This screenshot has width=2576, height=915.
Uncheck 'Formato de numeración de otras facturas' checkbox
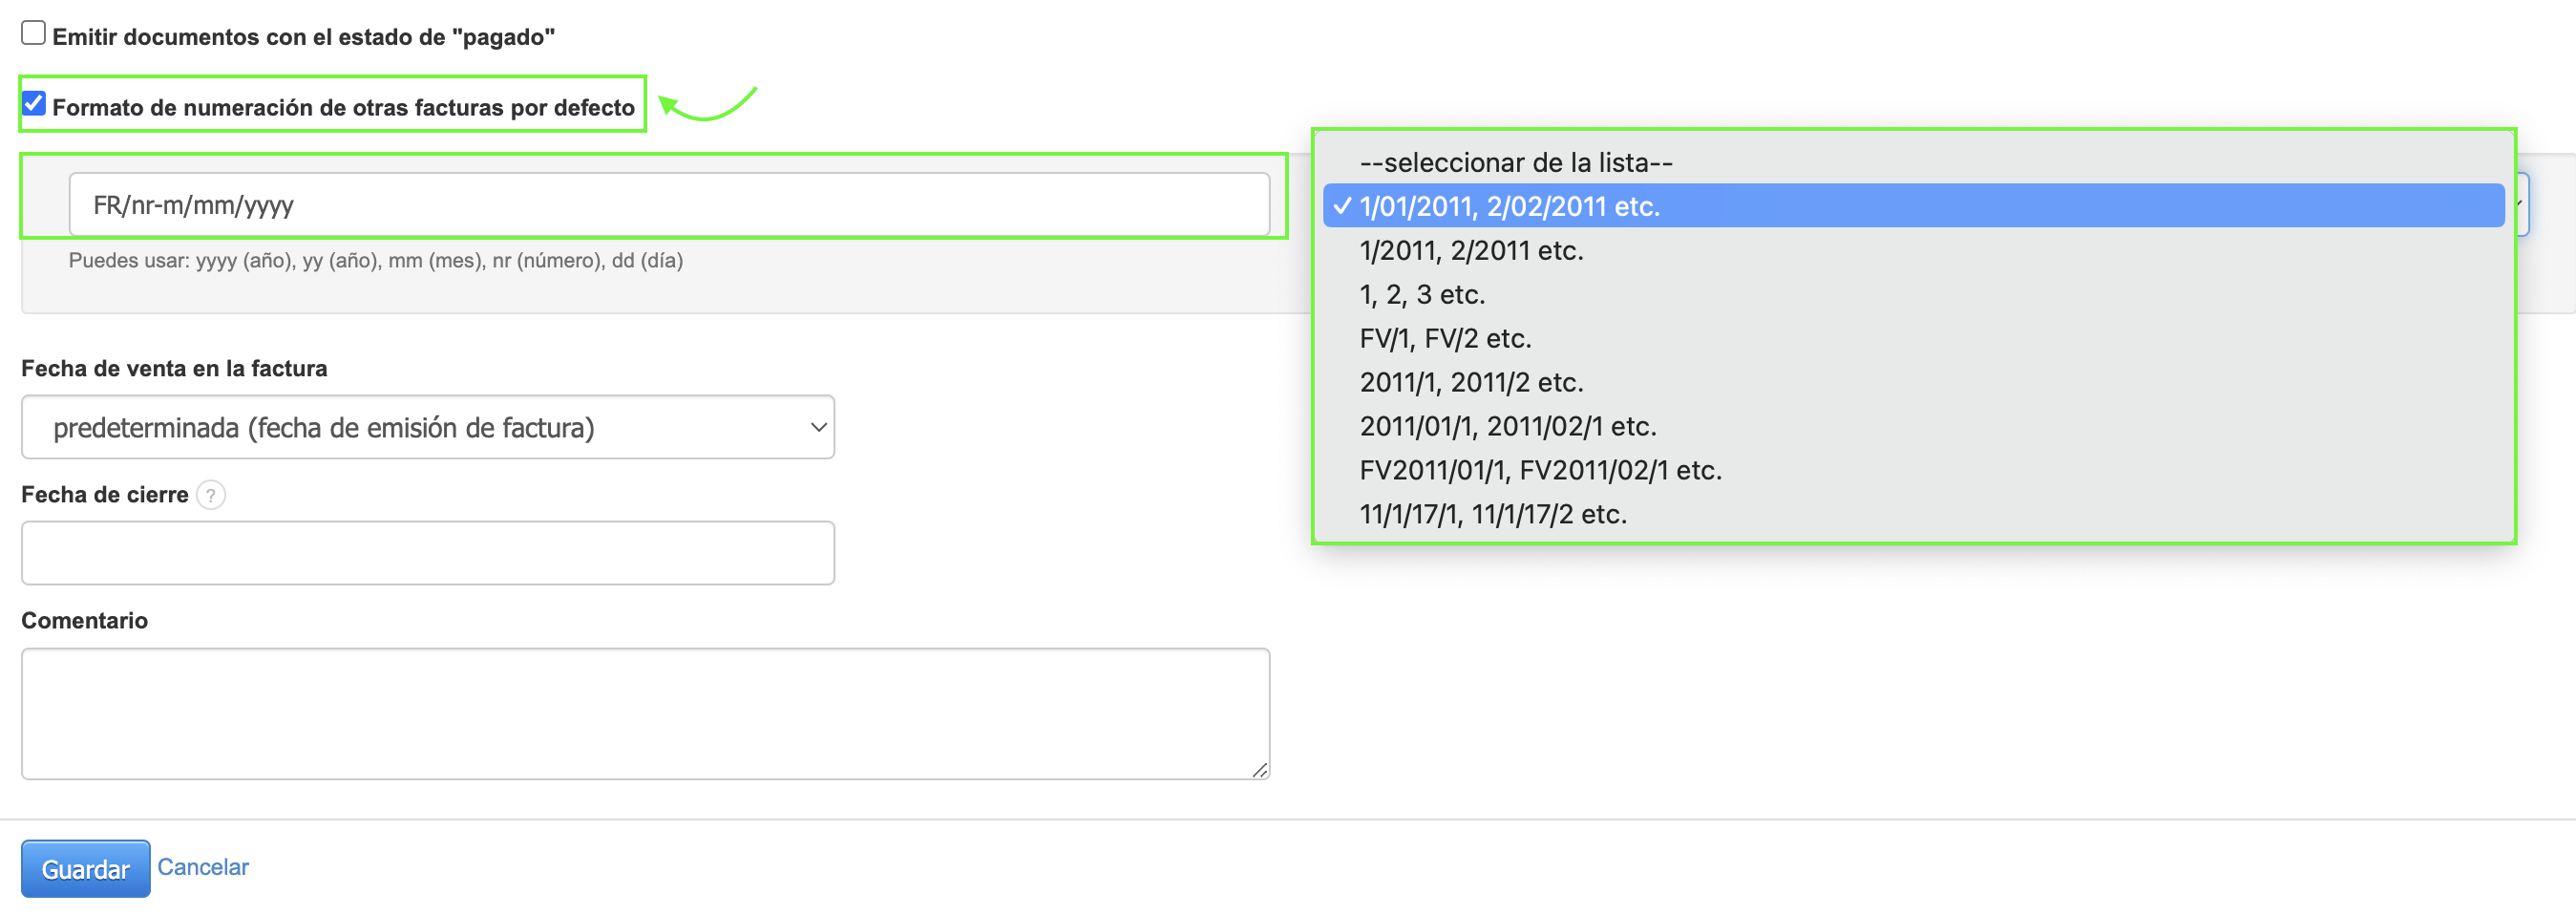34,104
